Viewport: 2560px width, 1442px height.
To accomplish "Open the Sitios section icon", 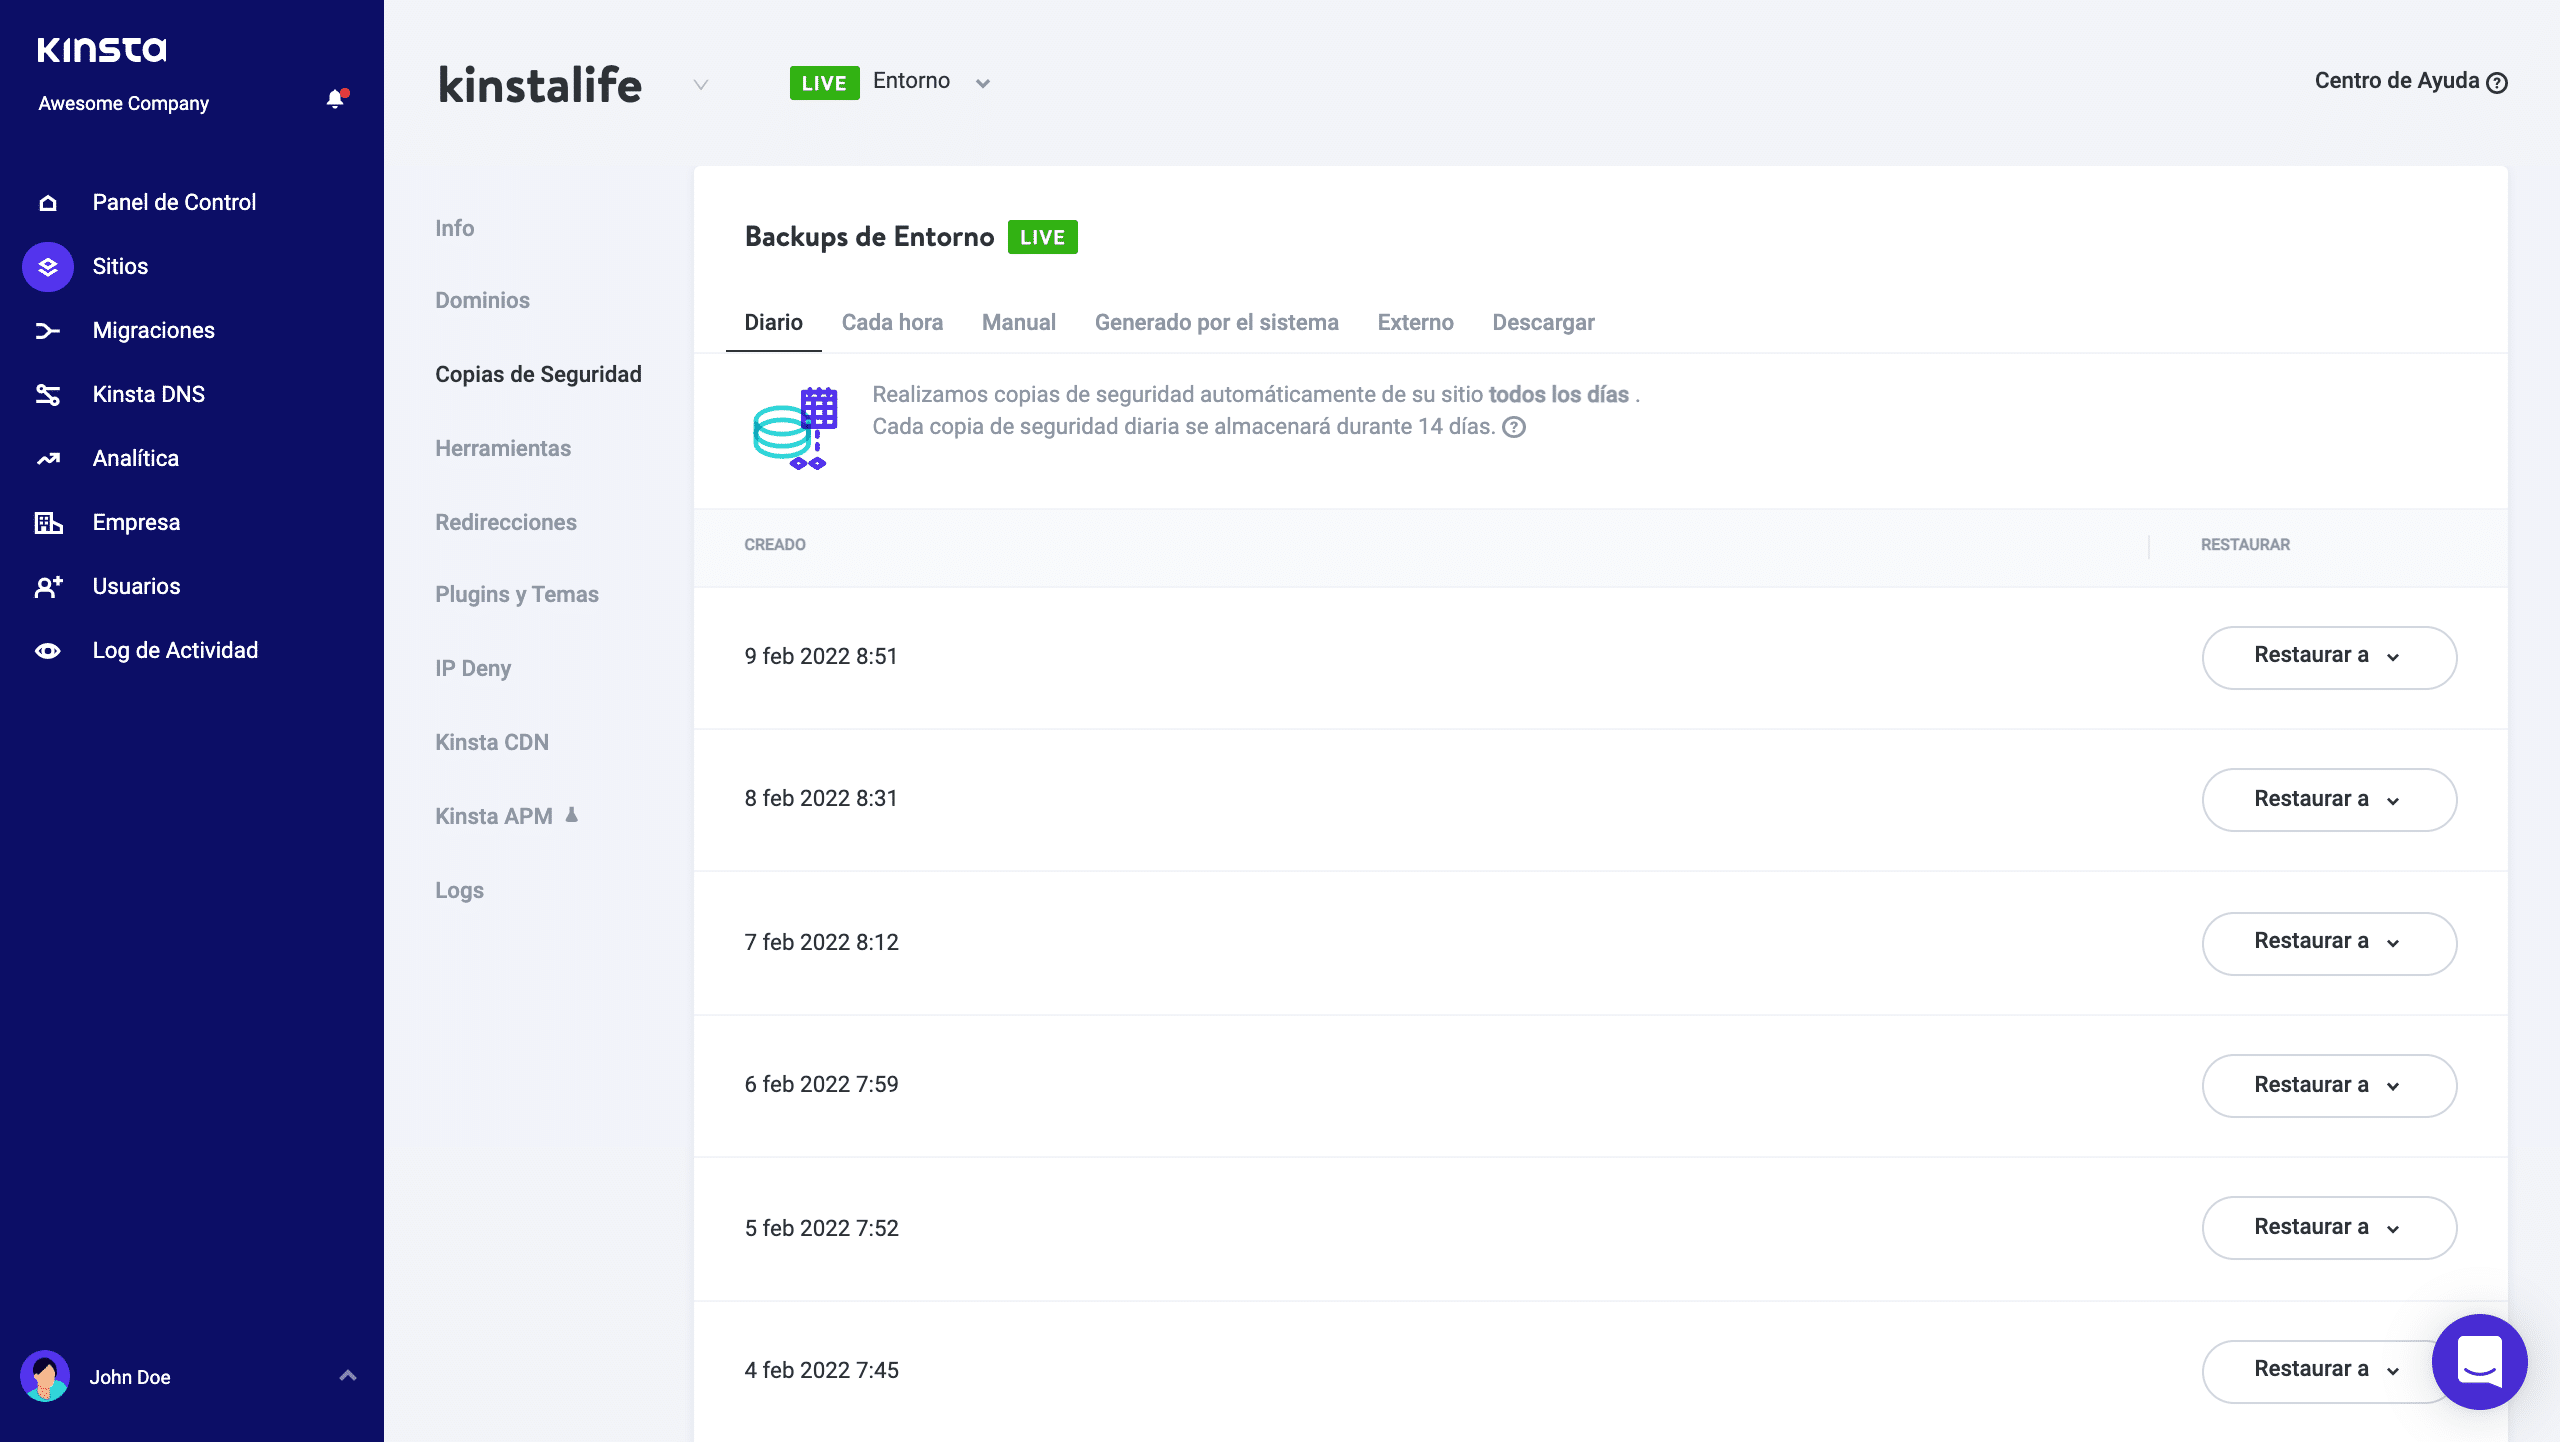I will point(47,266).
